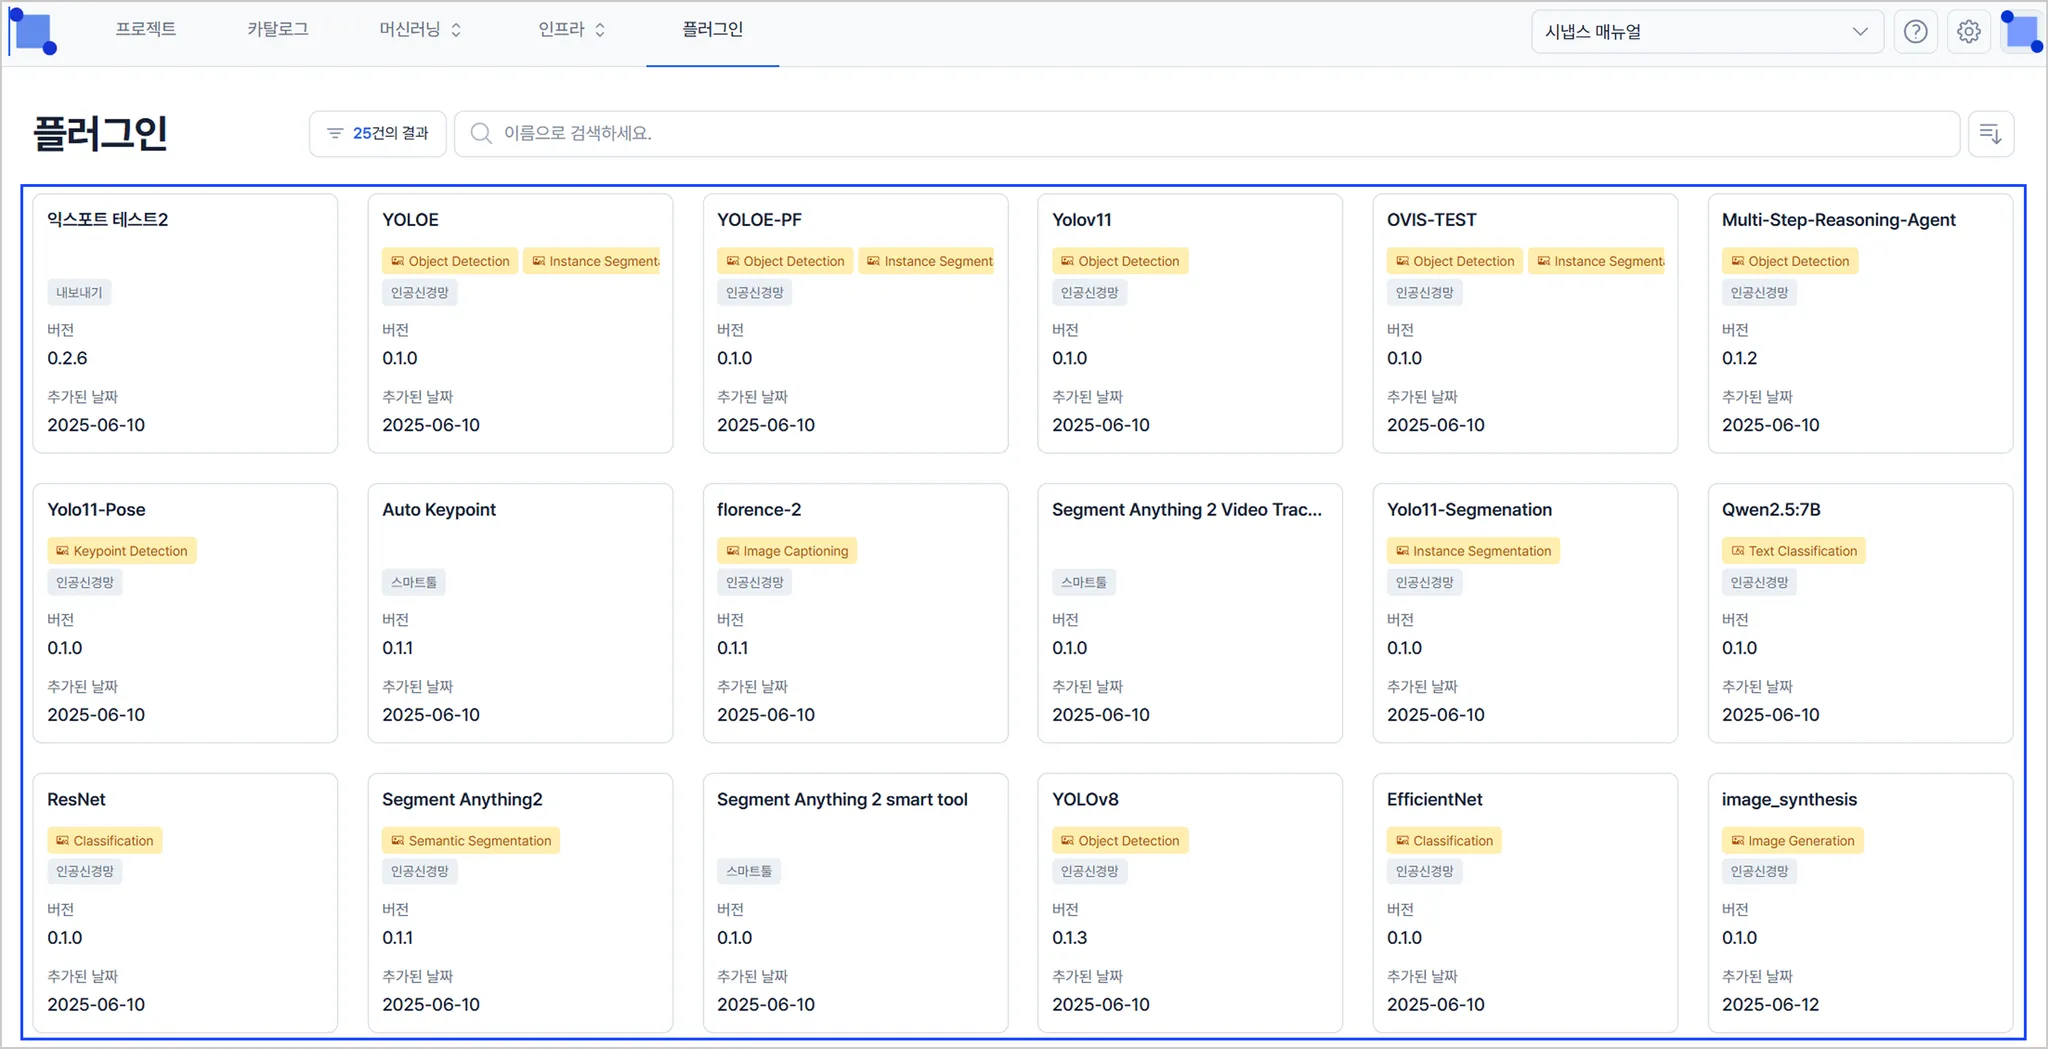
Task: Open the Yolov11 plugin card title
Action: (1081, 220)
